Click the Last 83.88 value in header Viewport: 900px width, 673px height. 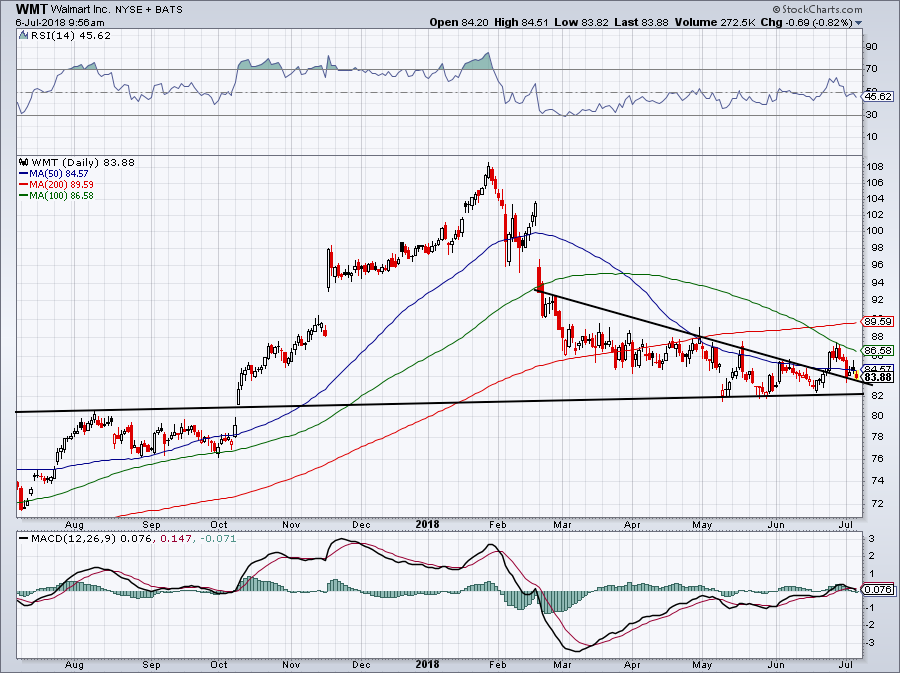[x=641, y=22]
